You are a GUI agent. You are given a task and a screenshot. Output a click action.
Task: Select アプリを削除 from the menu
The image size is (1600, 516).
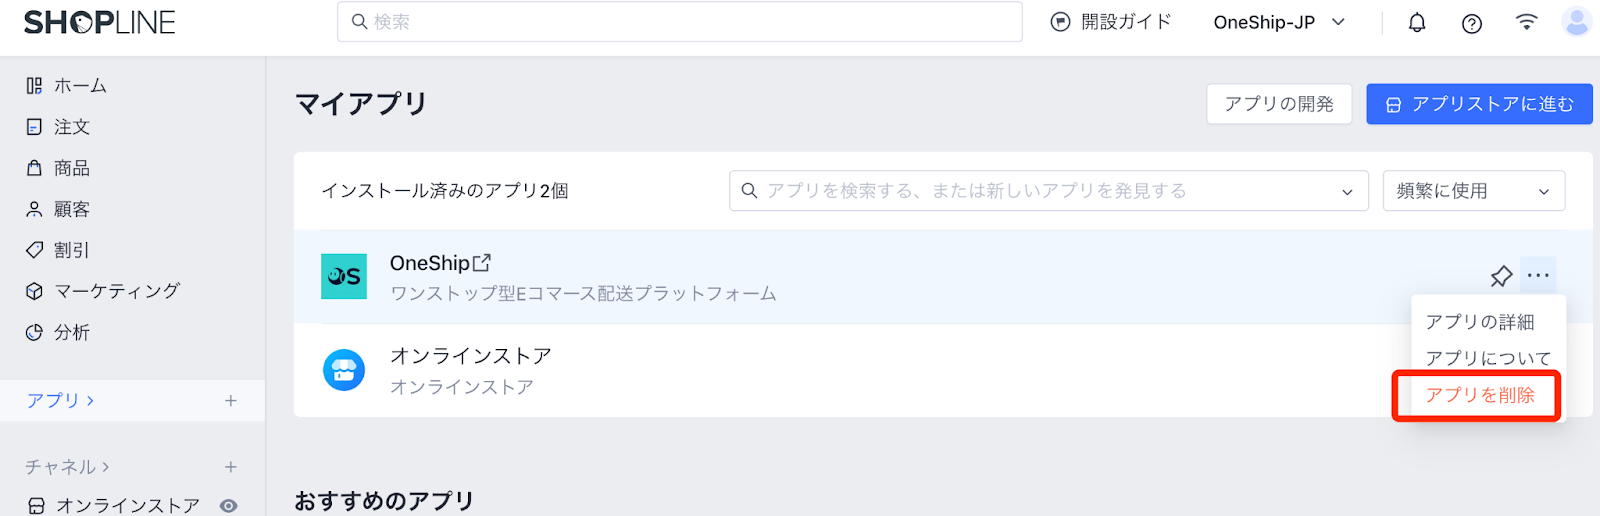[x=1479, y=396]
